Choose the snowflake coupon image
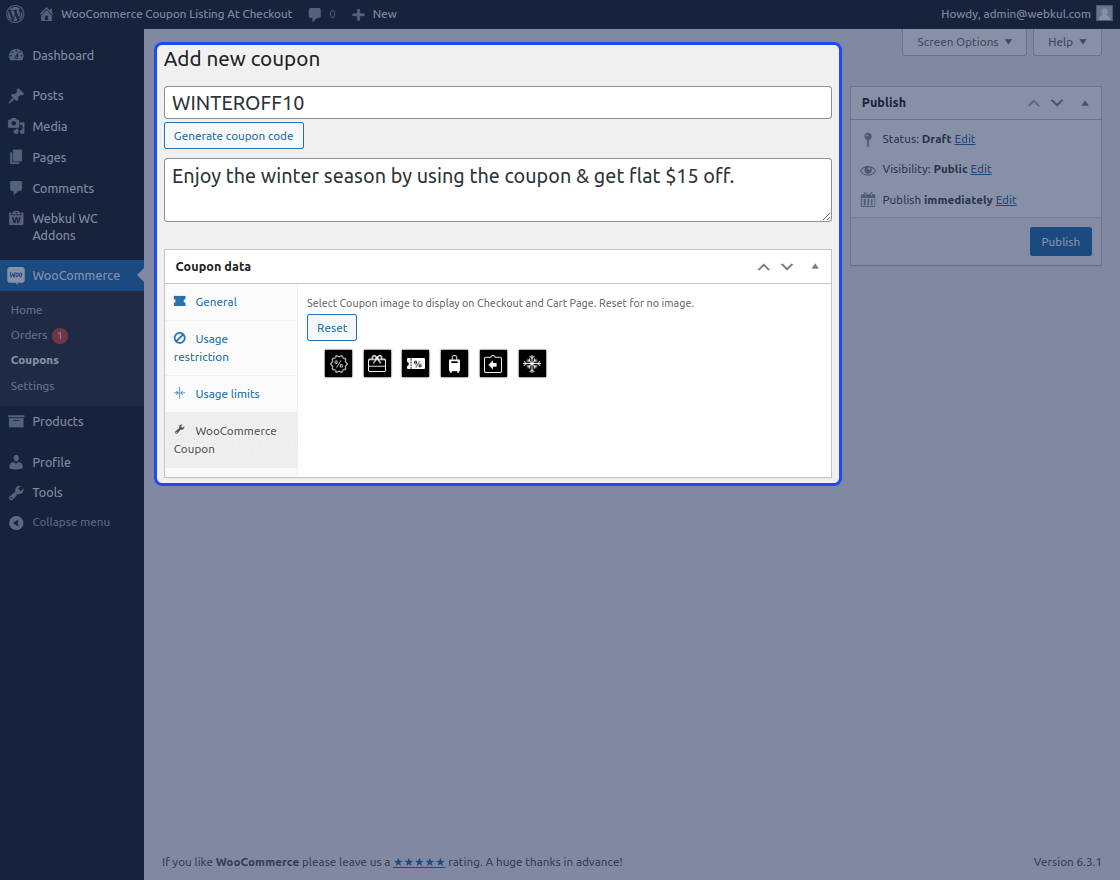 coord(532,364)
